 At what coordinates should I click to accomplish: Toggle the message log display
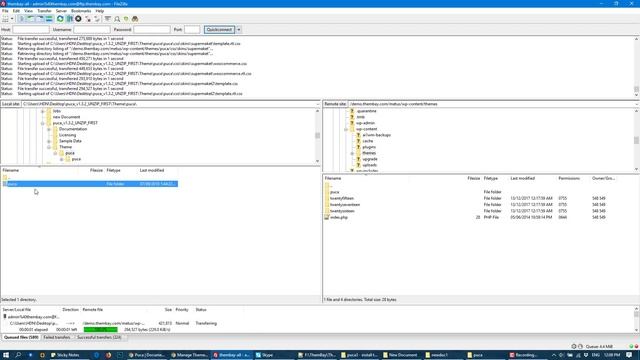point(22,19)
